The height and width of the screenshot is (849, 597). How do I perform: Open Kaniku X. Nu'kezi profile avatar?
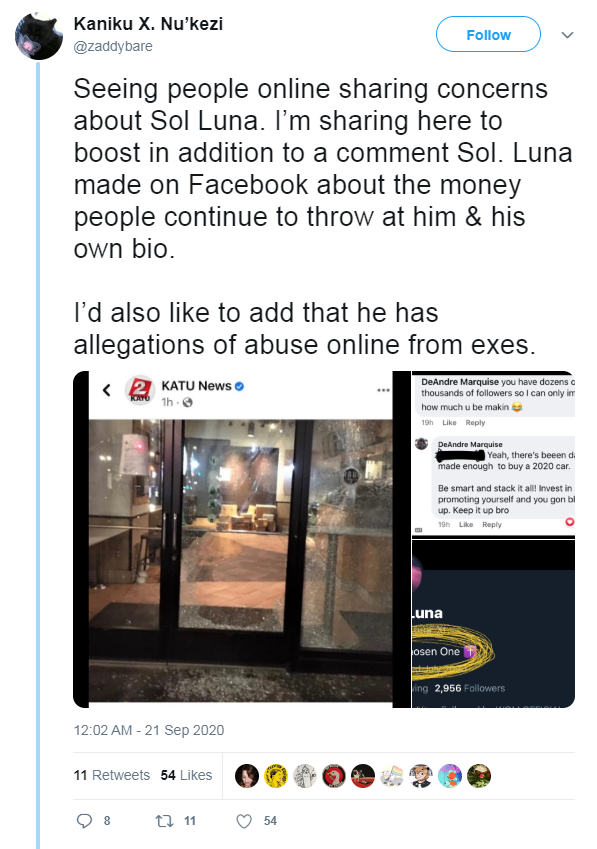tap(38, 36)
